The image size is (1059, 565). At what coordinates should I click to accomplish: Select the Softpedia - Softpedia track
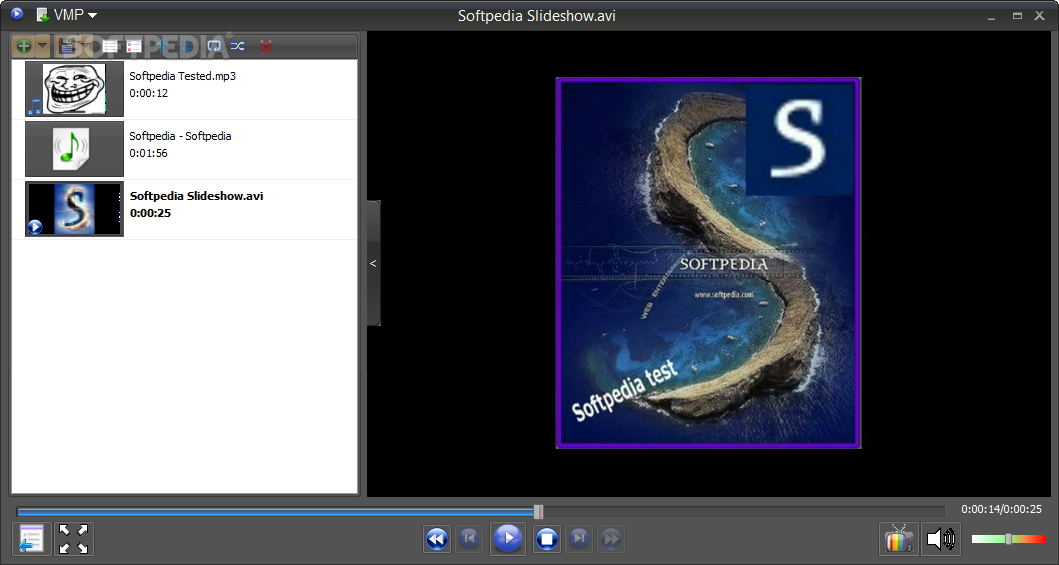[x=184, y=149]
